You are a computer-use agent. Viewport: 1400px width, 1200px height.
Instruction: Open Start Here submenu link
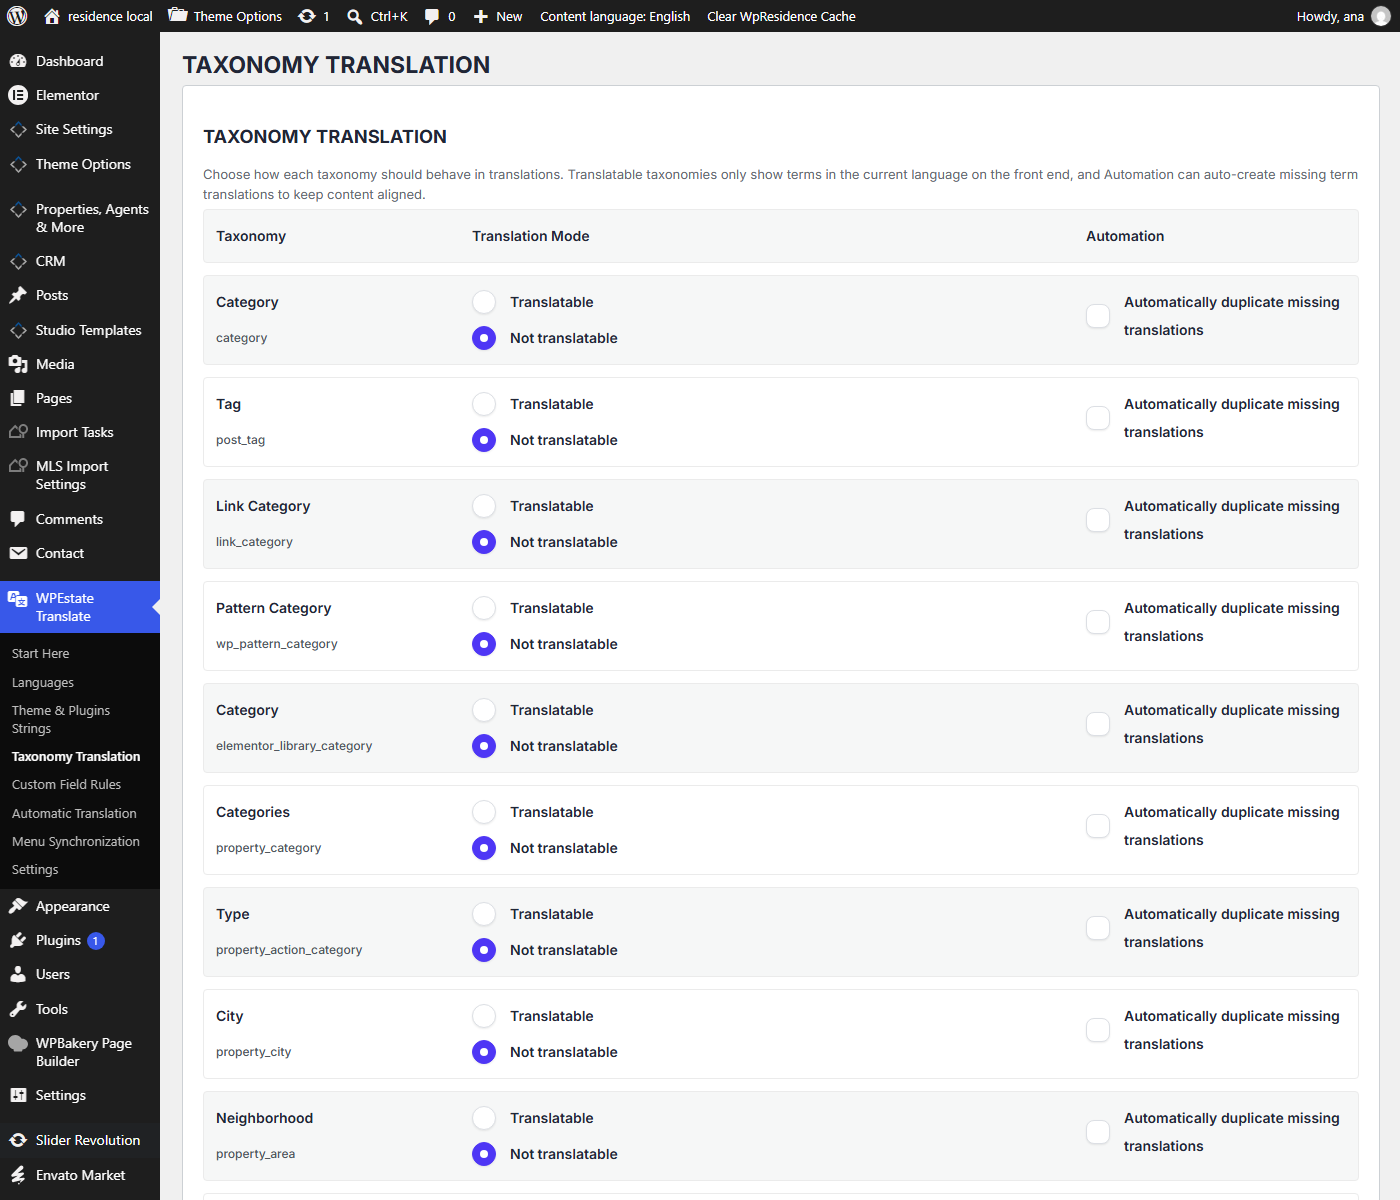(41, 653)
